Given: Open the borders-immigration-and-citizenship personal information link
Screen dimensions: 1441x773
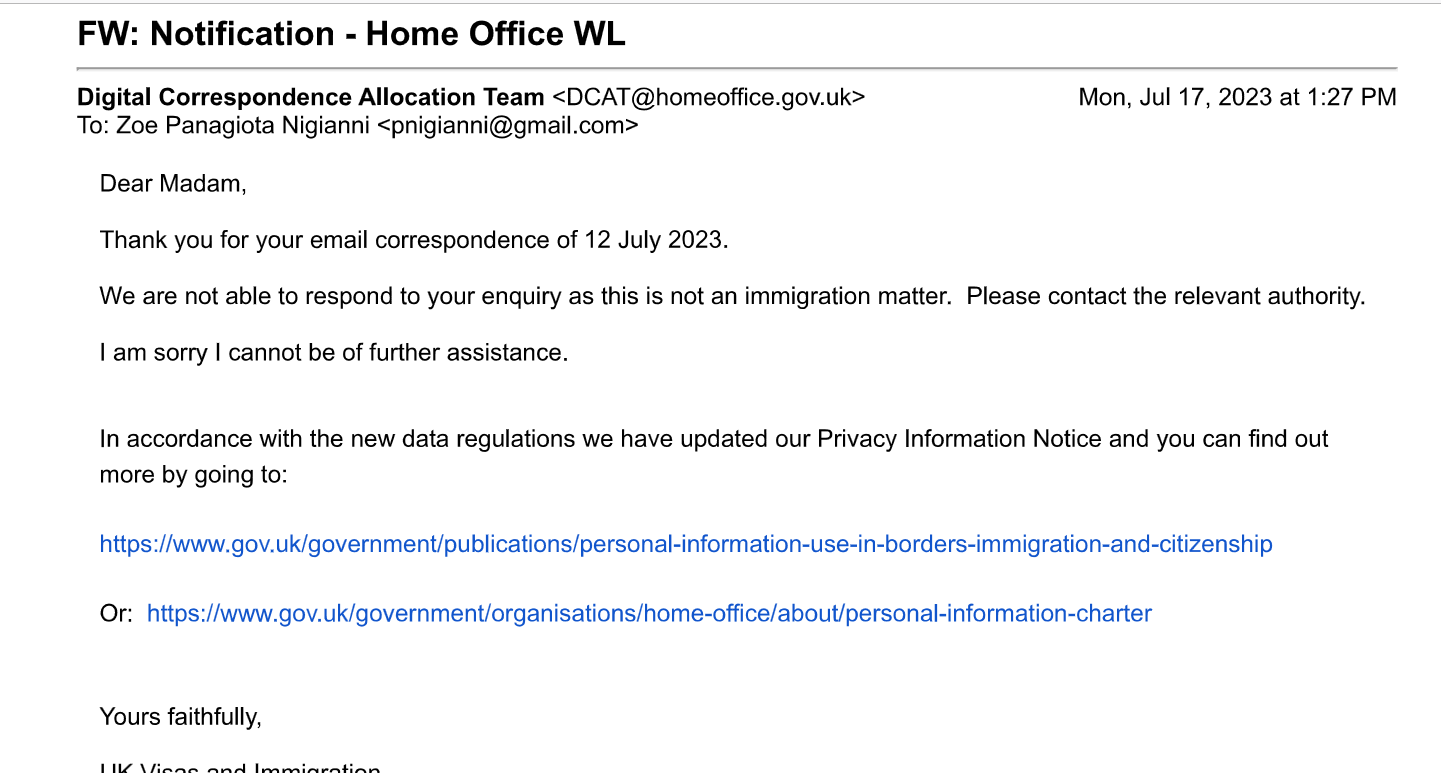Looking at the screenshot, I should coord(685,544).
